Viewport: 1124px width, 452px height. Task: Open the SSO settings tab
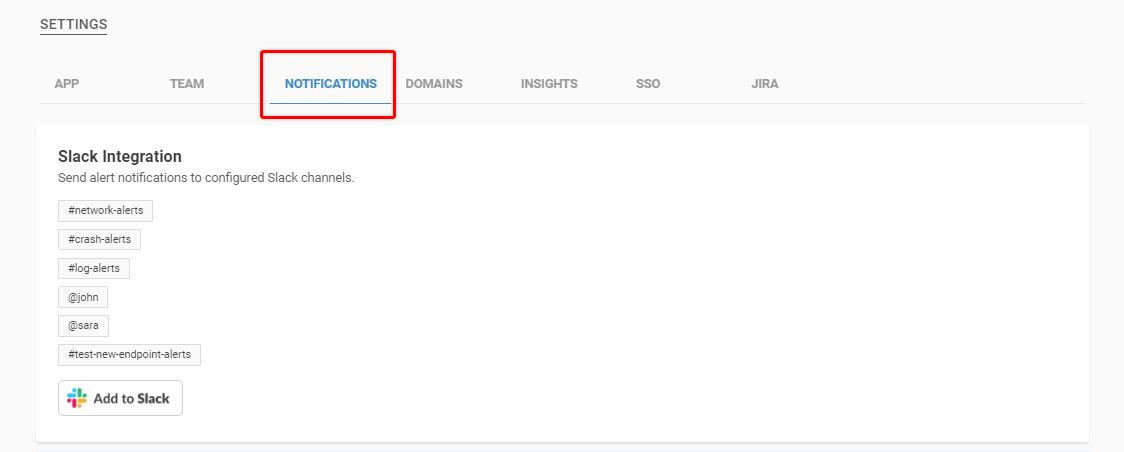coord(648,84)
